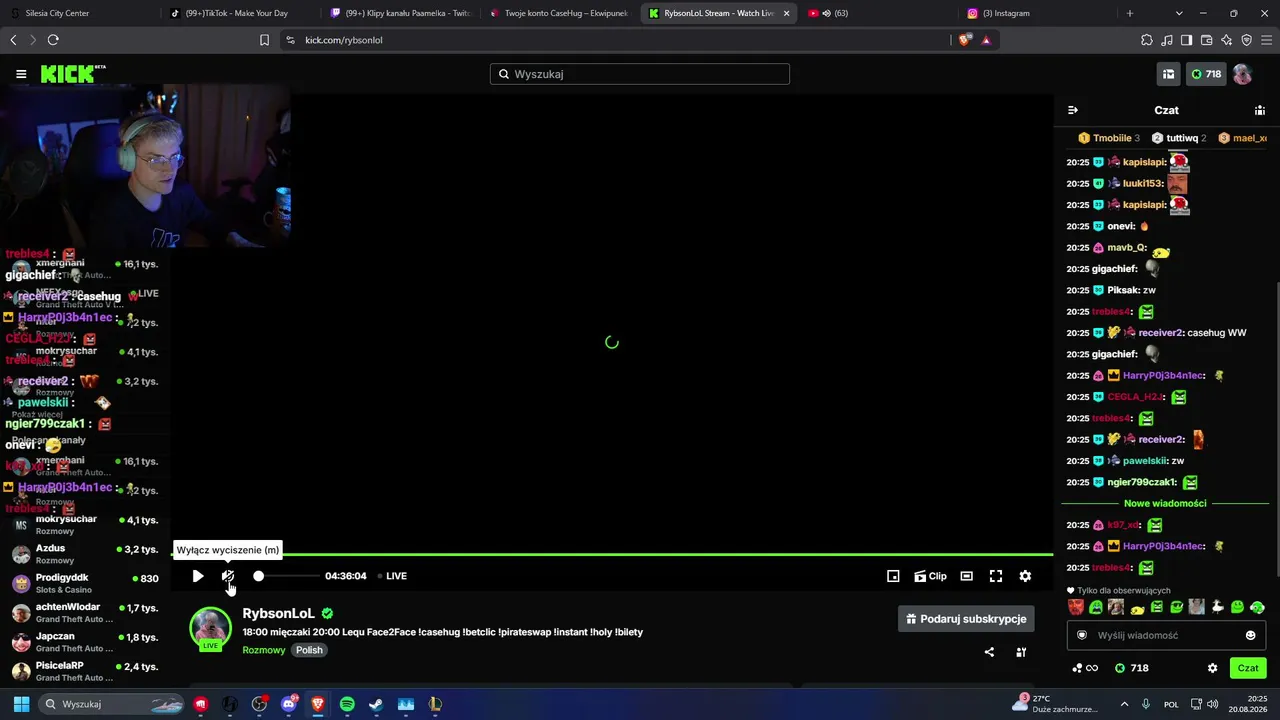Click the 718 Kick balance below chat
The image size is (1280, 720).
(x=1132, y=668)
